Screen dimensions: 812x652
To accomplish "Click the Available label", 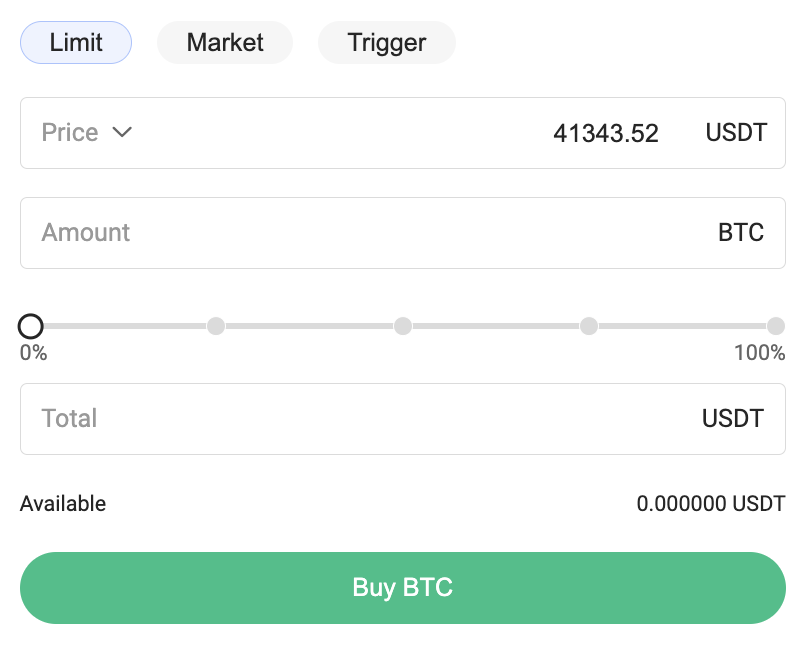I will [x=63, y=504].
